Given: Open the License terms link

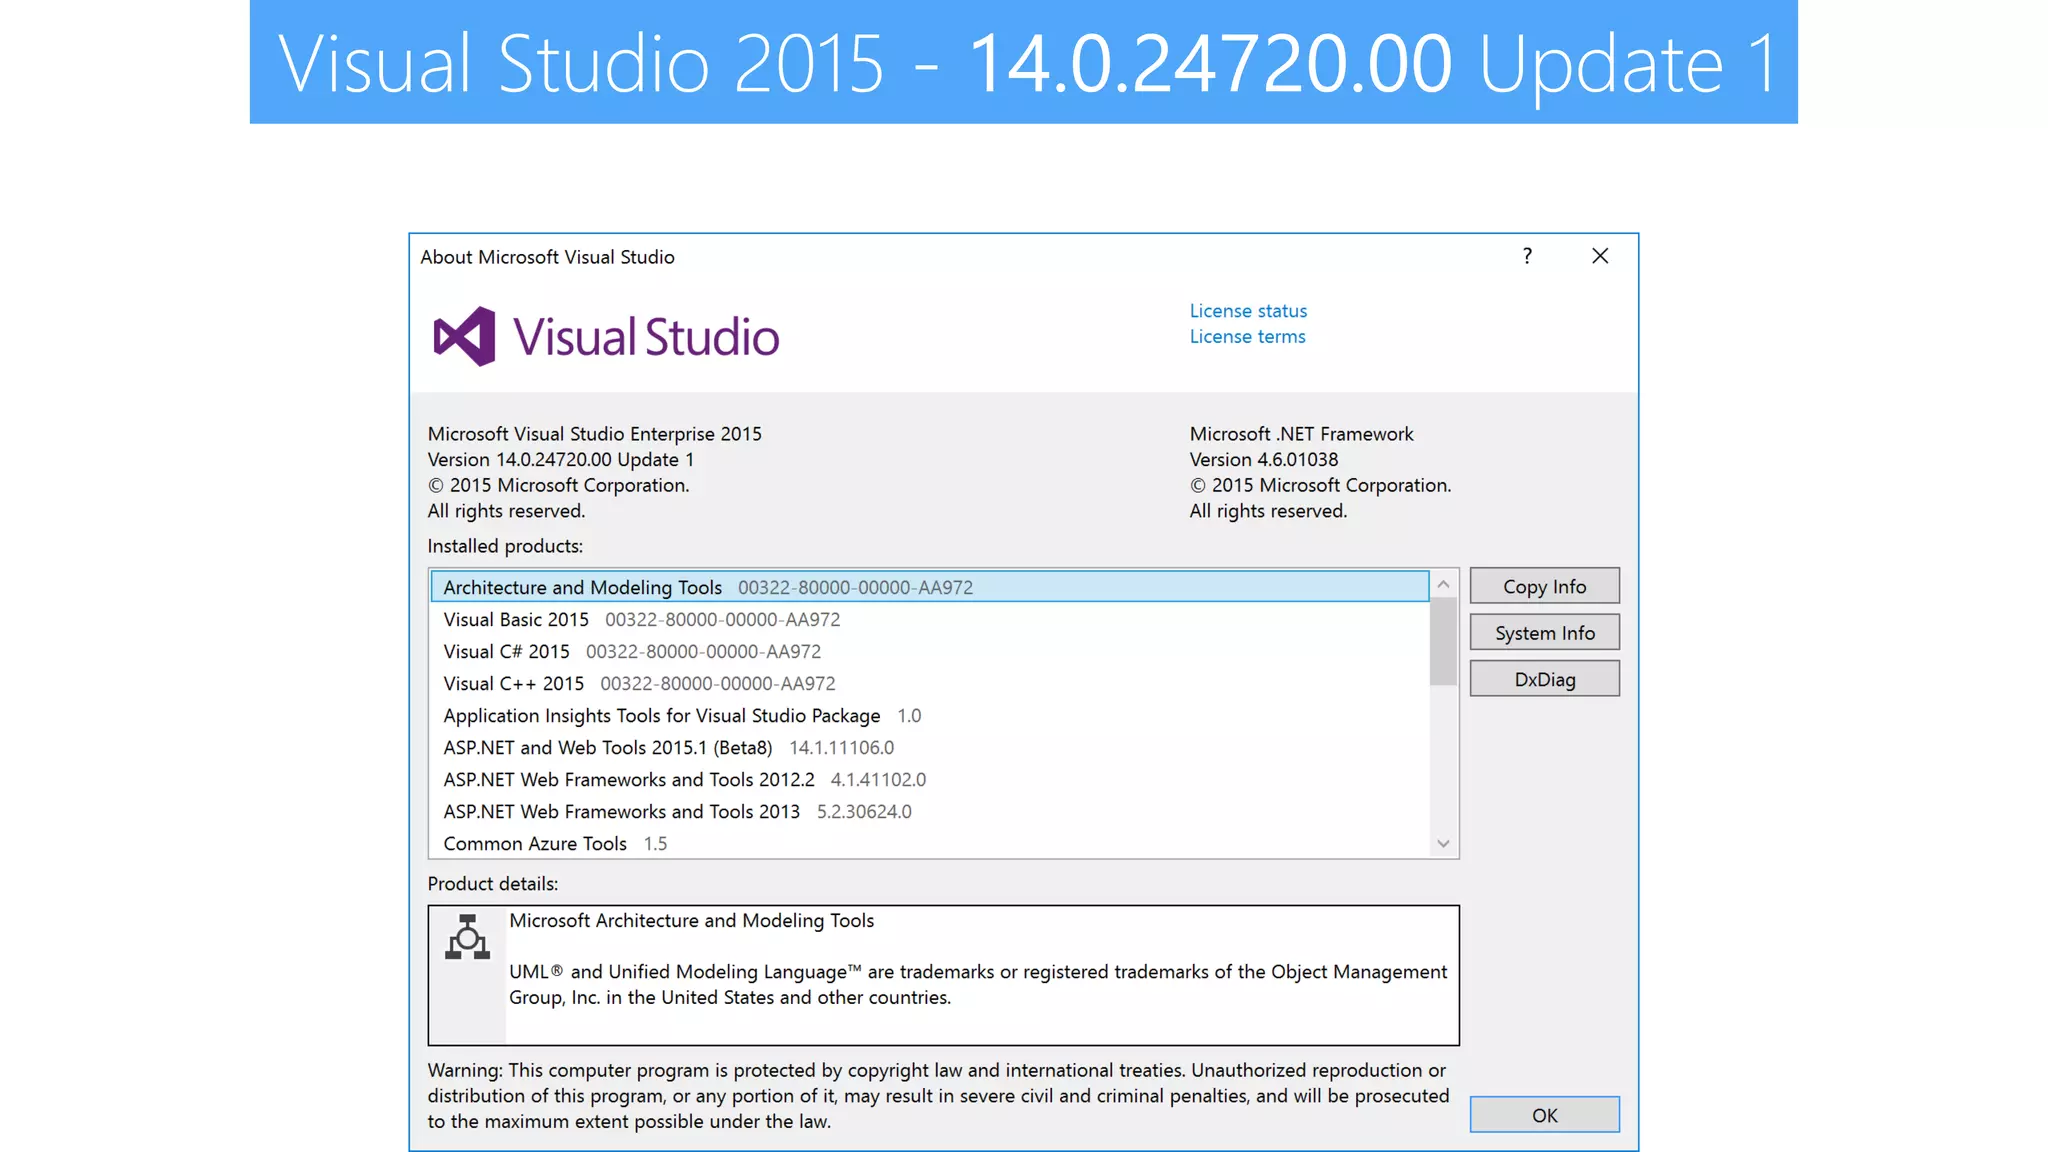Looking at the screenshot, I should pos(1247,337).
